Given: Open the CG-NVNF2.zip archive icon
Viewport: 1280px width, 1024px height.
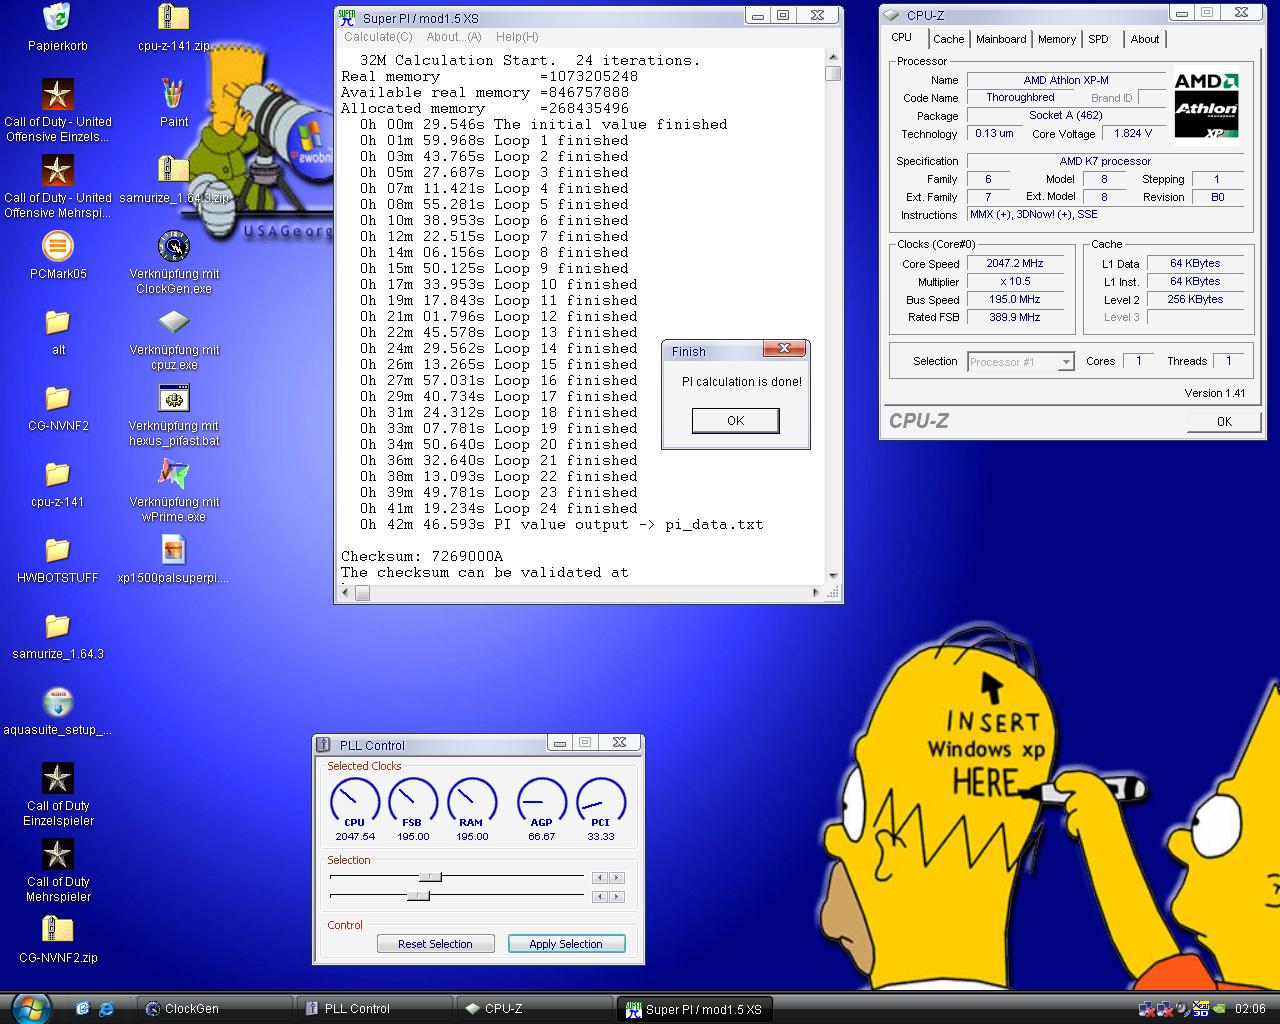Looking at the screenshot, I should (57, 930).
